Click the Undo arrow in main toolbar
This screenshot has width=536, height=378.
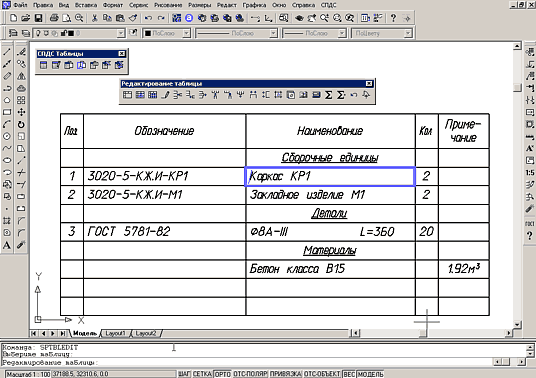pos(148,18)
